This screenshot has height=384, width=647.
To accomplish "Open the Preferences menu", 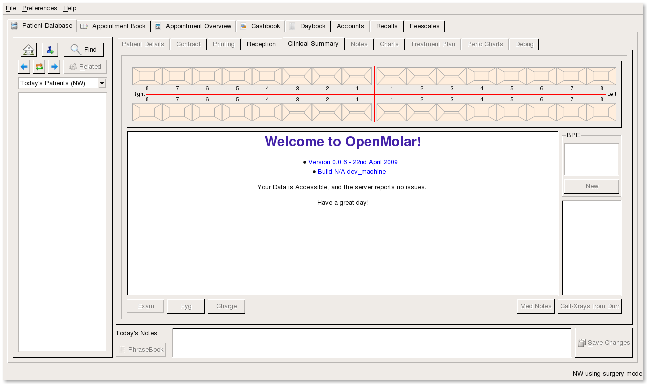I will pos(40,8).
